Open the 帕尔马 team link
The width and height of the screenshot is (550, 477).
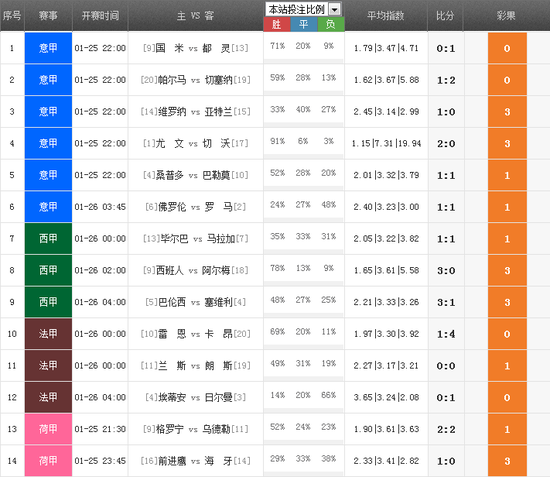(172, 80)
